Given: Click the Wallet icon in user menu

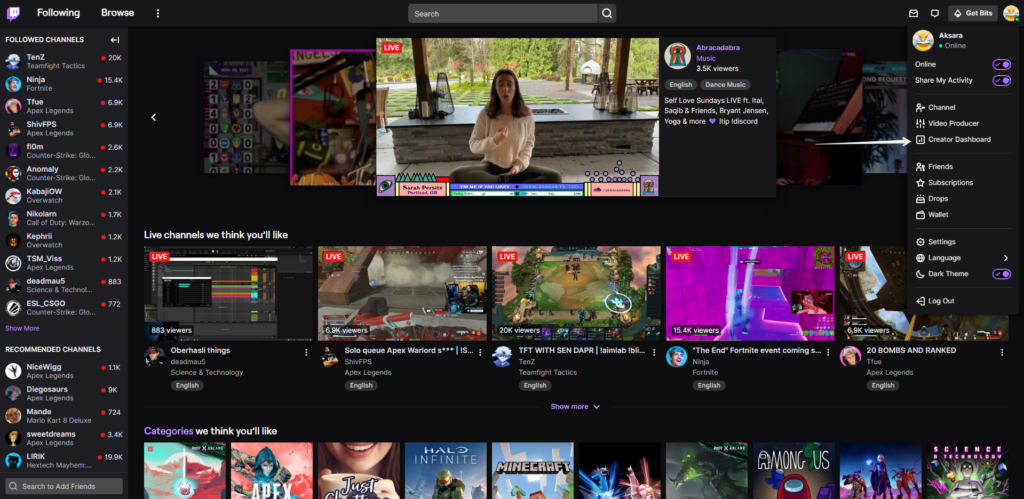Looking at the screenshot, I should click(x=920, y=215).
